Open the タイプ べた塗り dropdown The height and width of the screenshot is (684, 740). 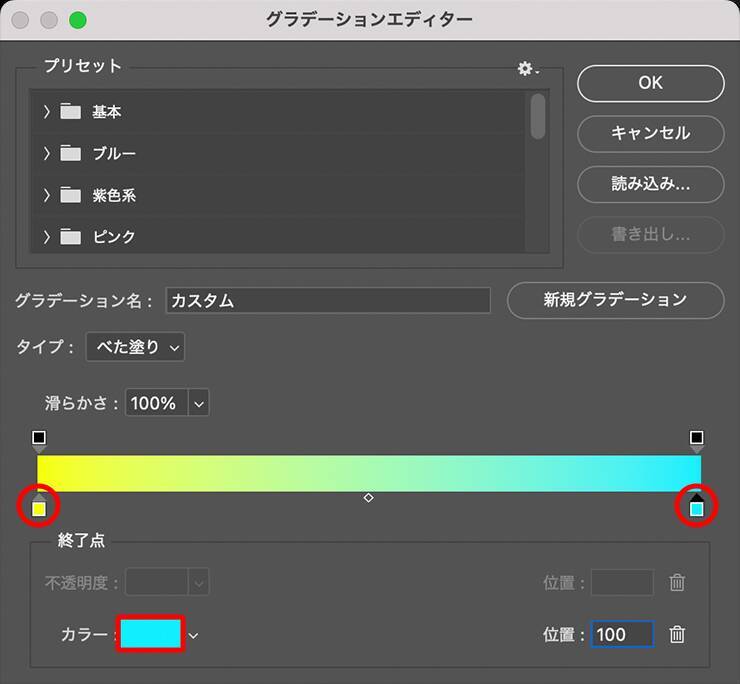pos(135,347)
